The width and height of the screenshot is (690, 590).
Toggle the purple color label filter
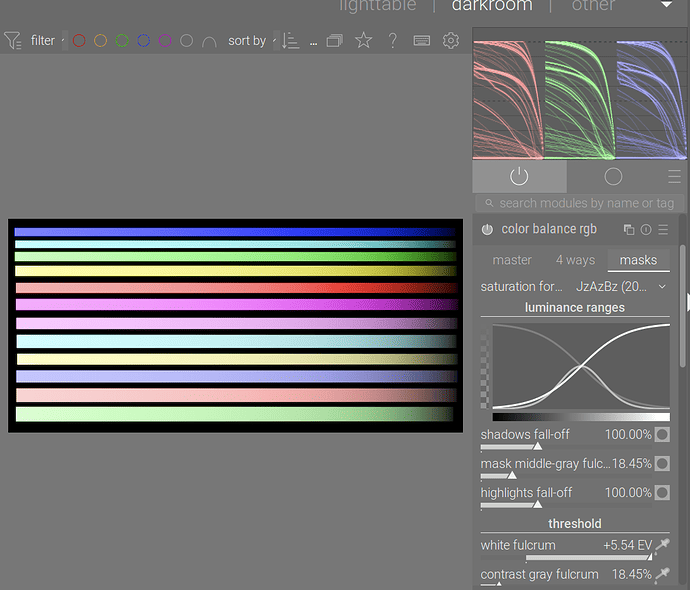coord(165,41)
